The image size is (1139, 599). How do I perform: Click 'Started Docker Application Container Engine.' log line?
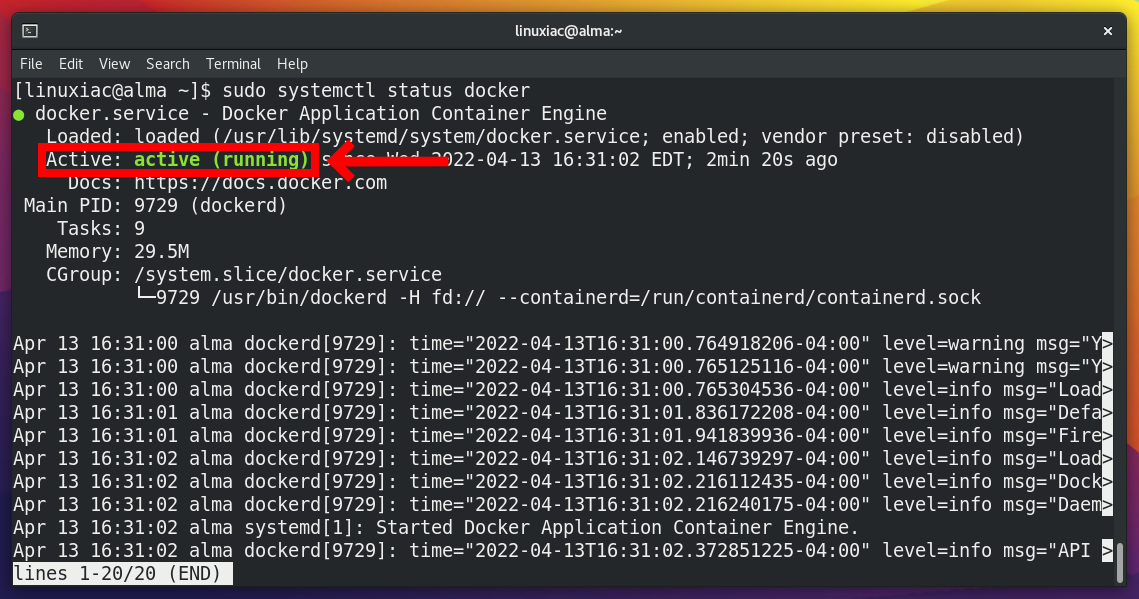[x=436, y=527]
